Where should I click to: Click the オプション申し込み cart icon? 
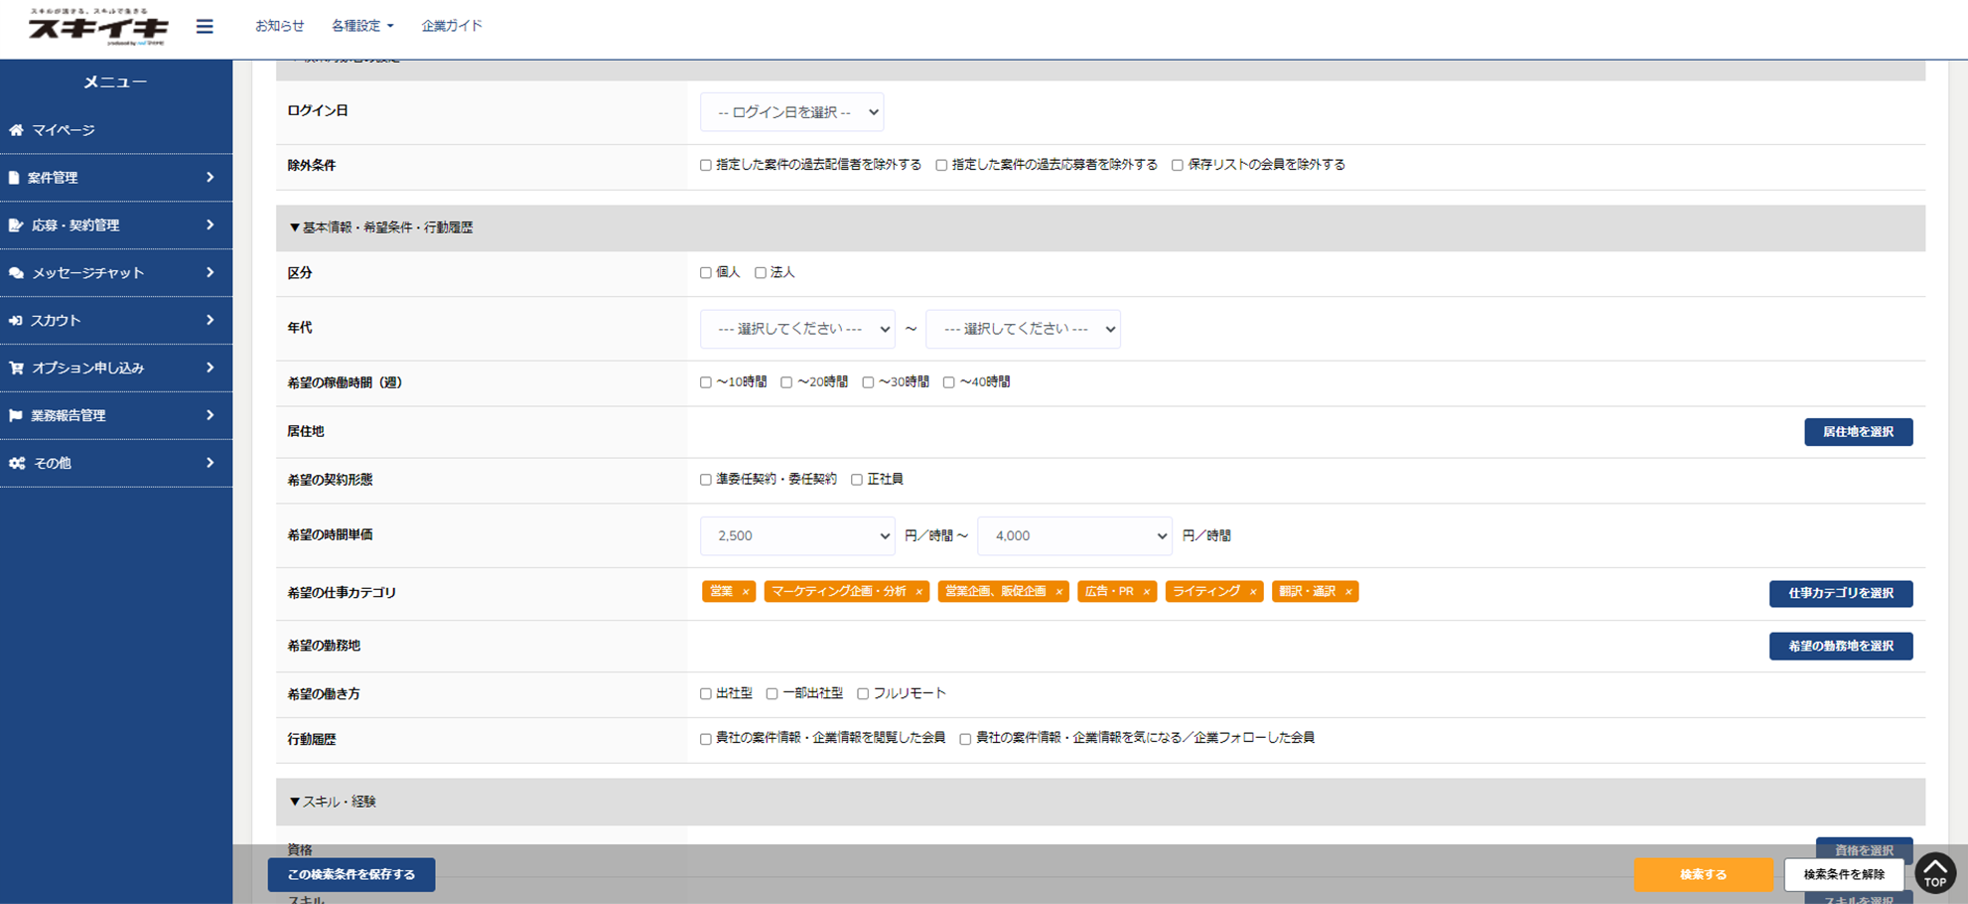(x=16, y=368)
